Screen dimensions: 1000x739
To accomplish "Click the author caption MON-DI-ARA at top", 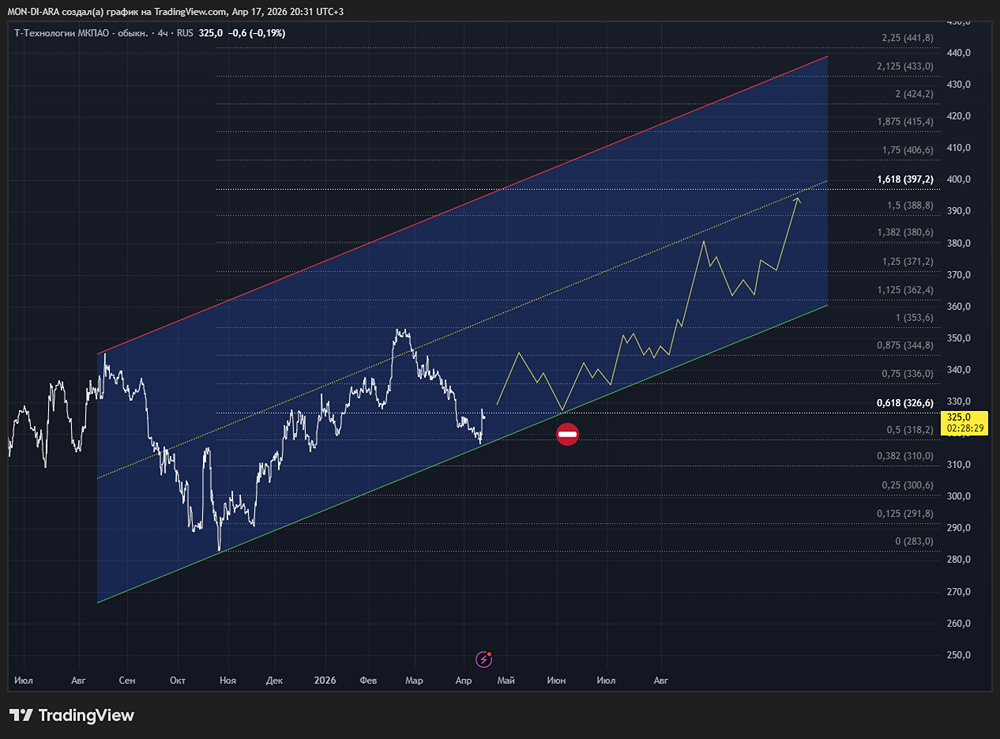I will 33,11.
